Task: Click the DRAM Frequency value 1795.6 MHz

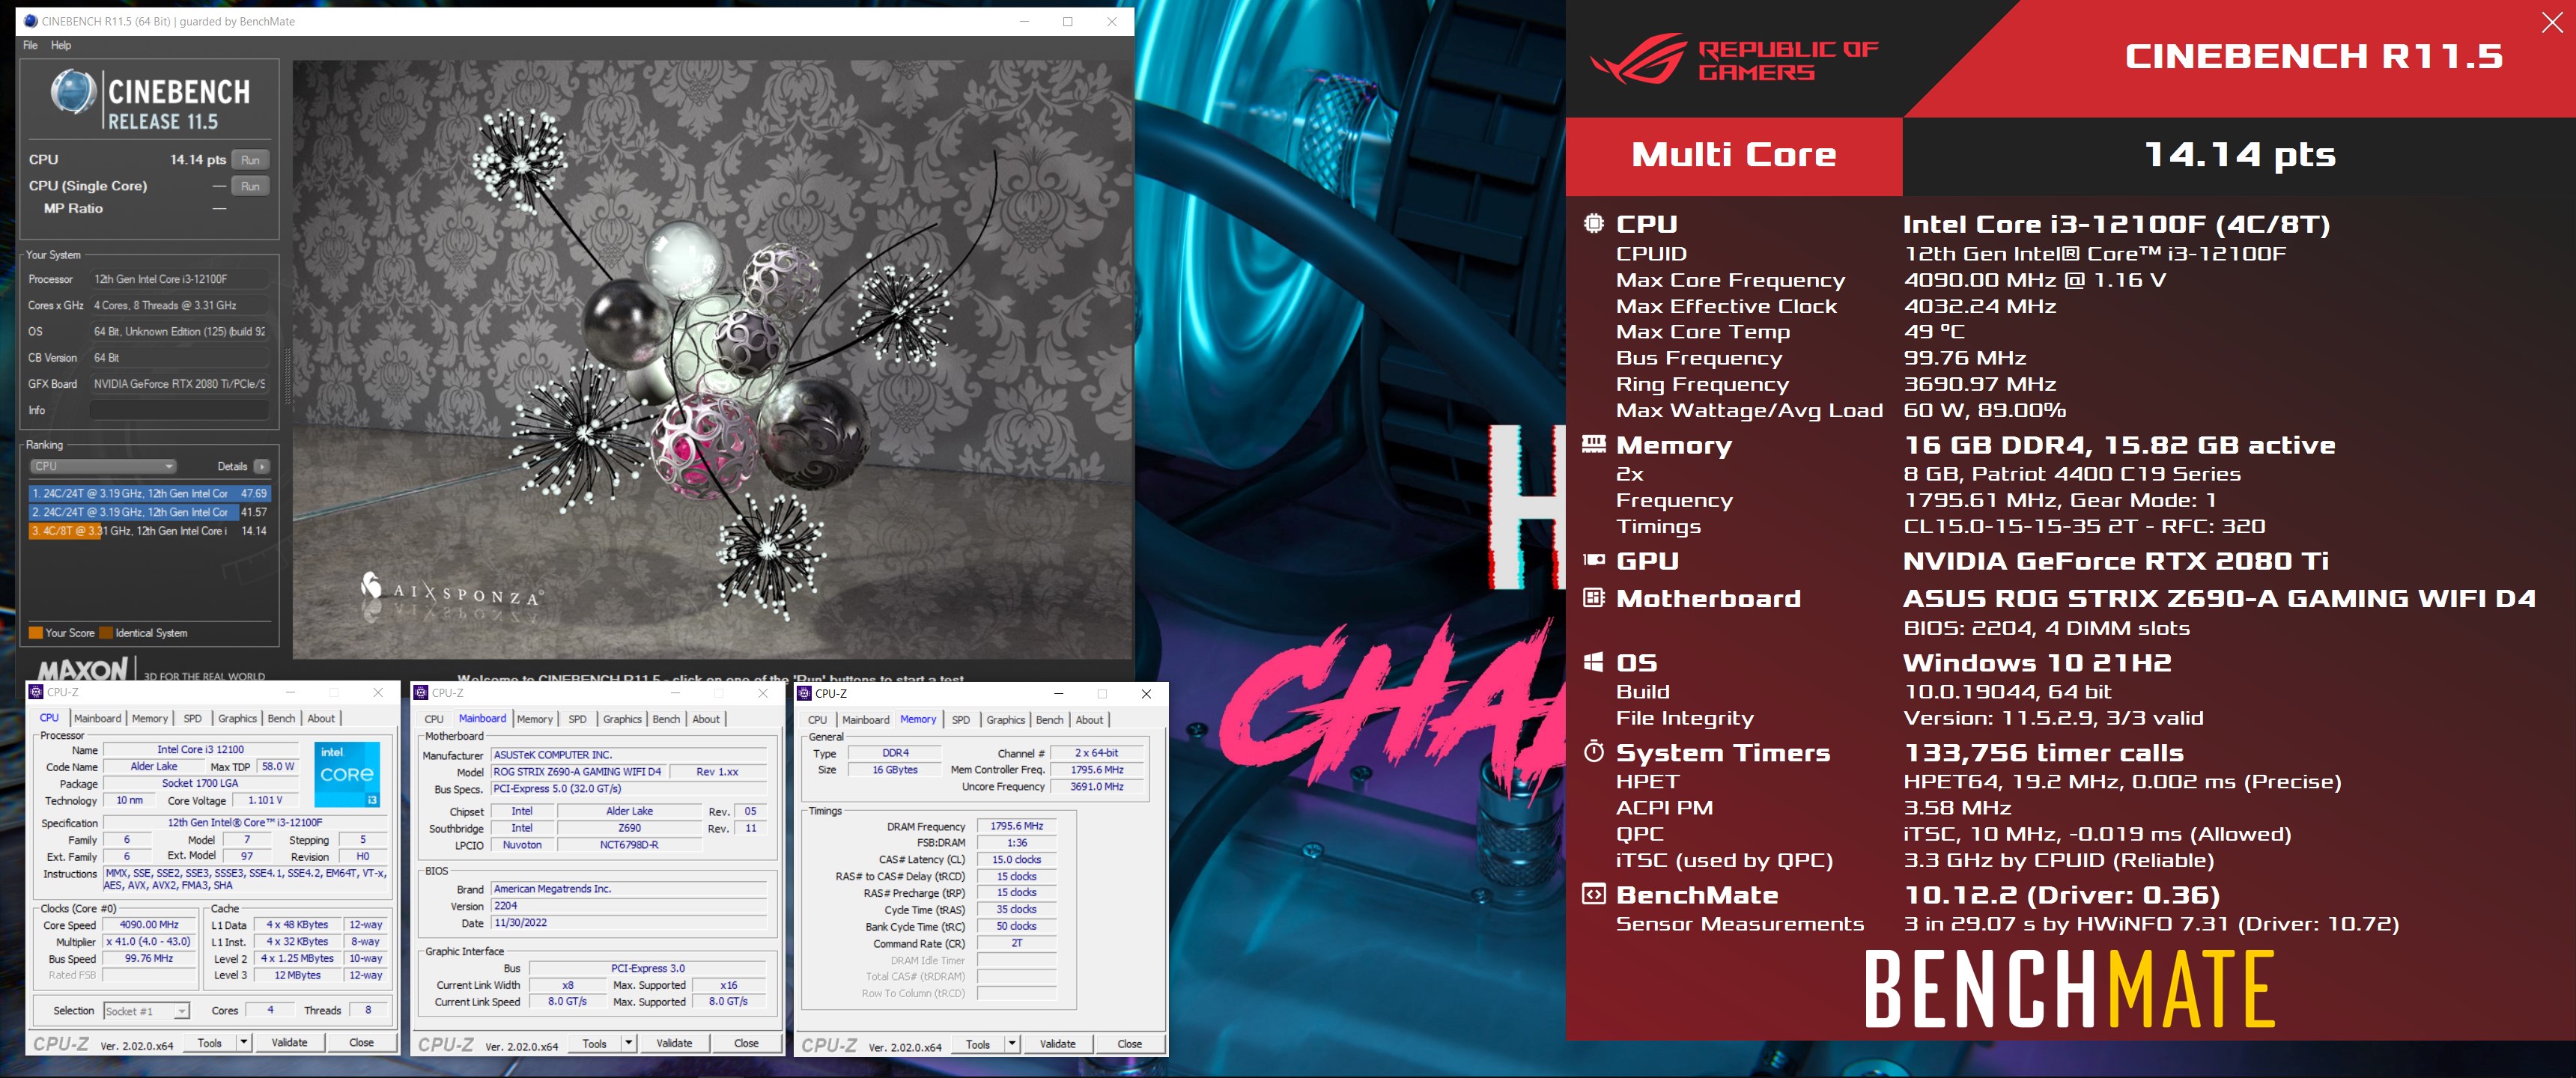Action: (1017, 826)
